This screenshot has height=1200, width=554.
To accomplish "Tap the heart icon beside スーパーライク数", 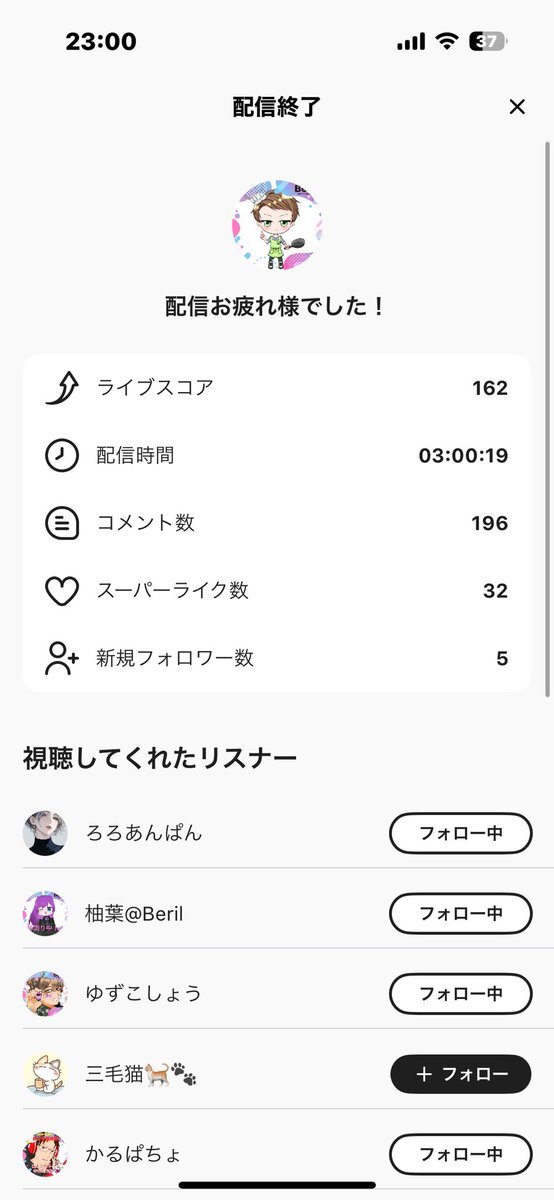I will [62, 591].
